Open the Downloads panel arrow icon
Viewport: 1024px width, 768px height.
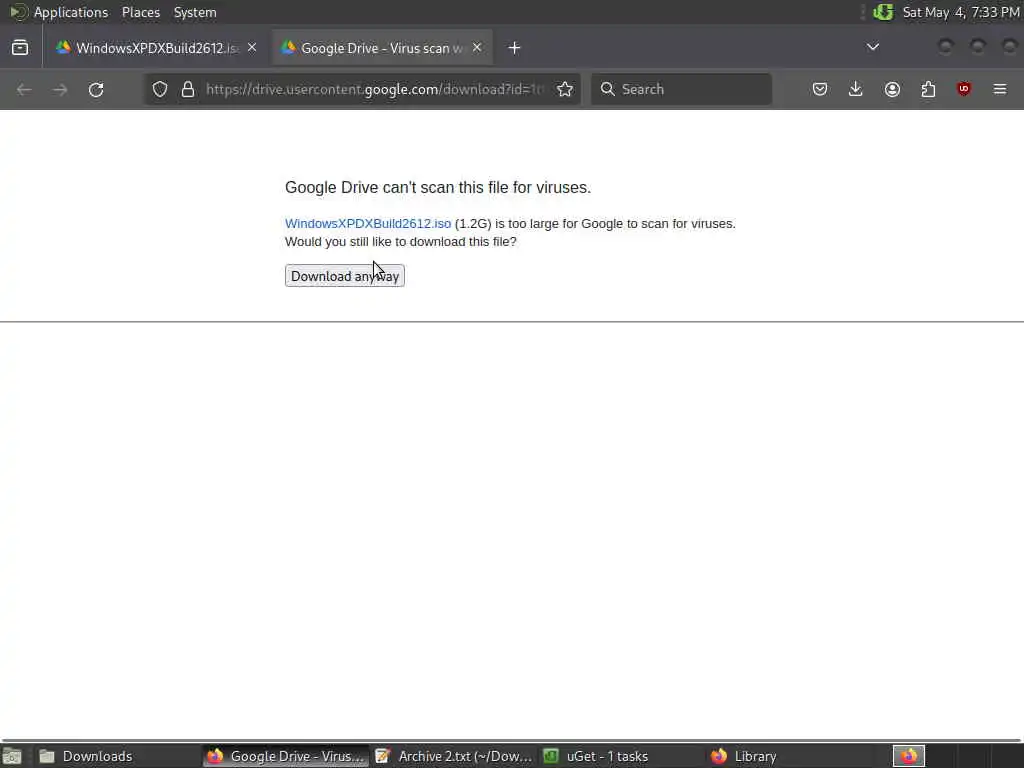856,89
